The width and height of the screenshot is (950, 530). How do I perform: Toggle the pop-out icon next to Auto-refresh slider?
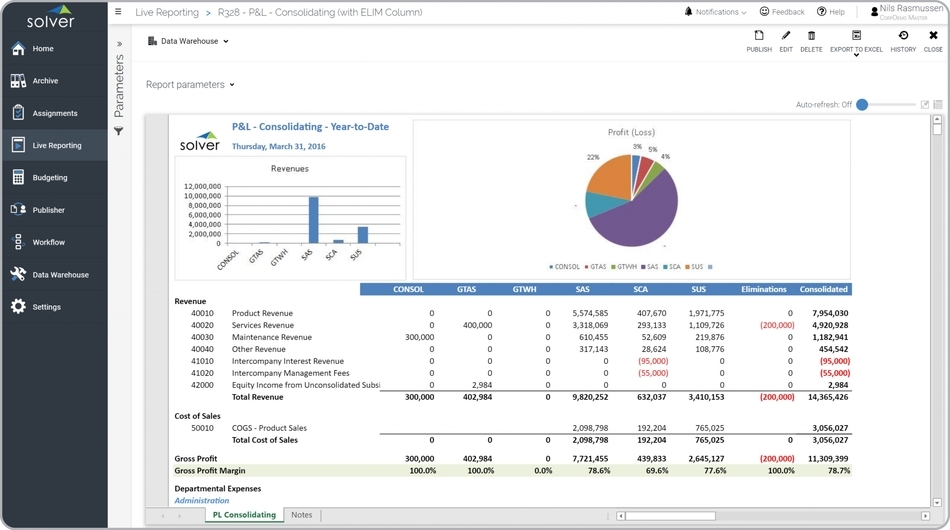(925, 105)
